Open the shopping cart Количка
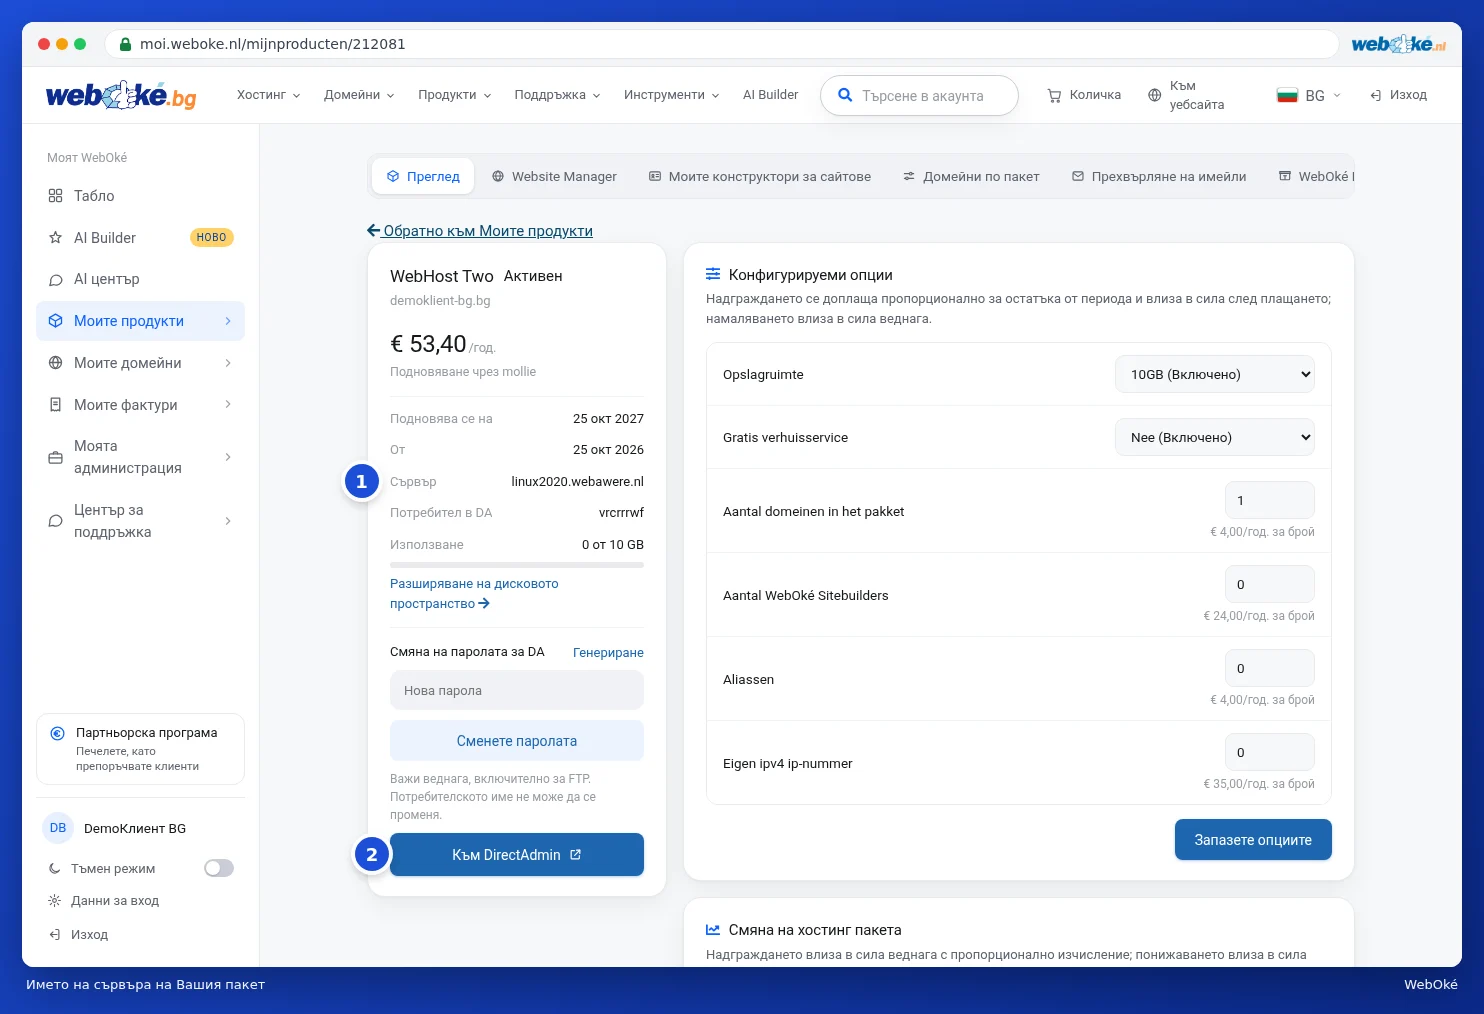Viewport: 1484px width, 1014px height. 1084,95
